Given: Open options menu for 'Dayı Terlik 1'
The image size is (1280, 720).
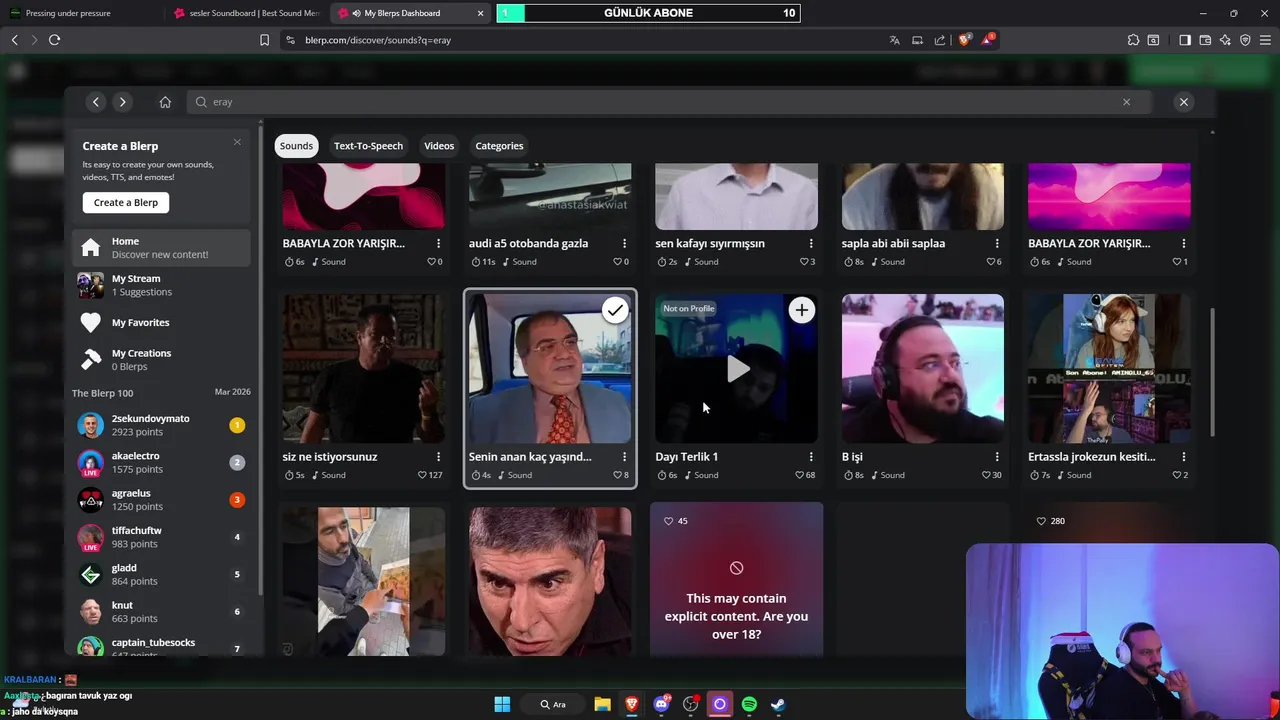Looking at the screenshot, I should 811,457.
